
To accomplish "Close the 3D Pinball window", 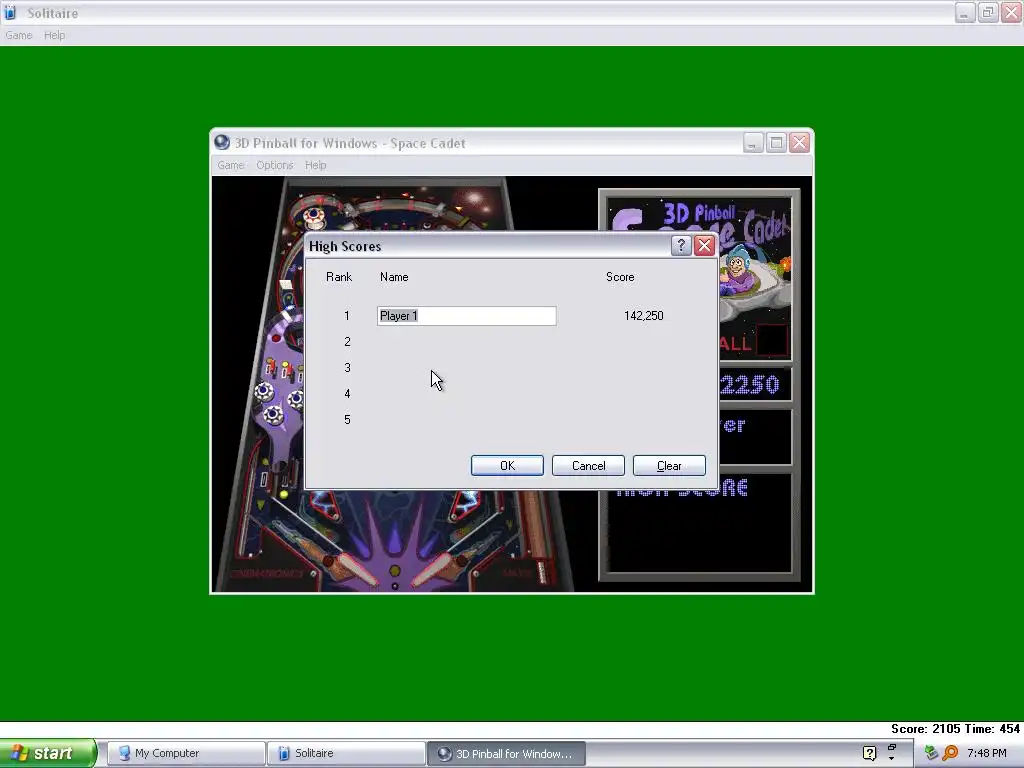I will tap(799, 142).
